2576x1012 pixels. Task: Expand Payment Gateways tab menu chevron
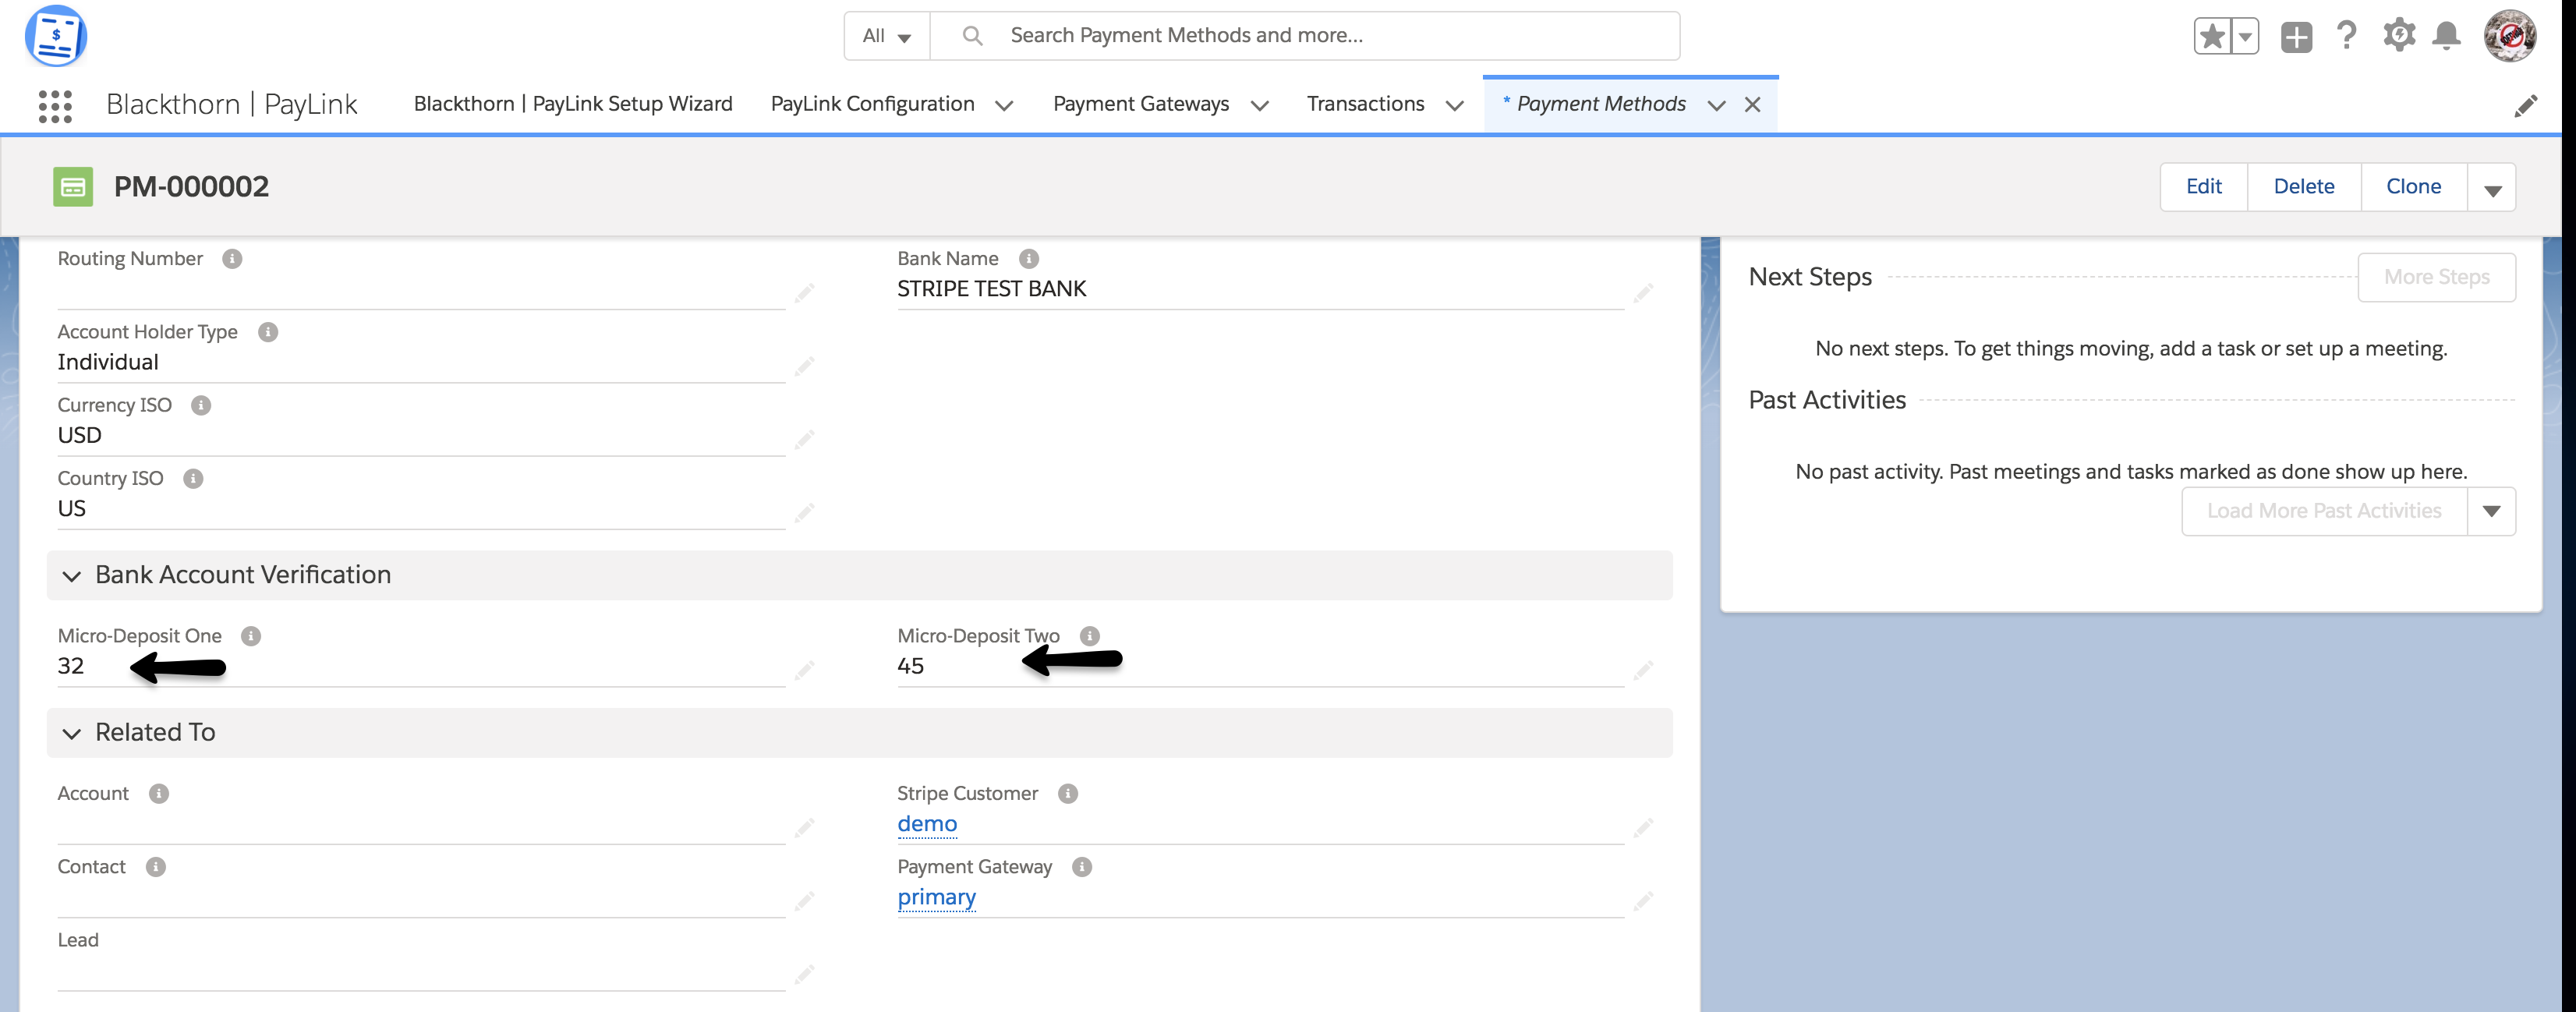[1260, 105]
